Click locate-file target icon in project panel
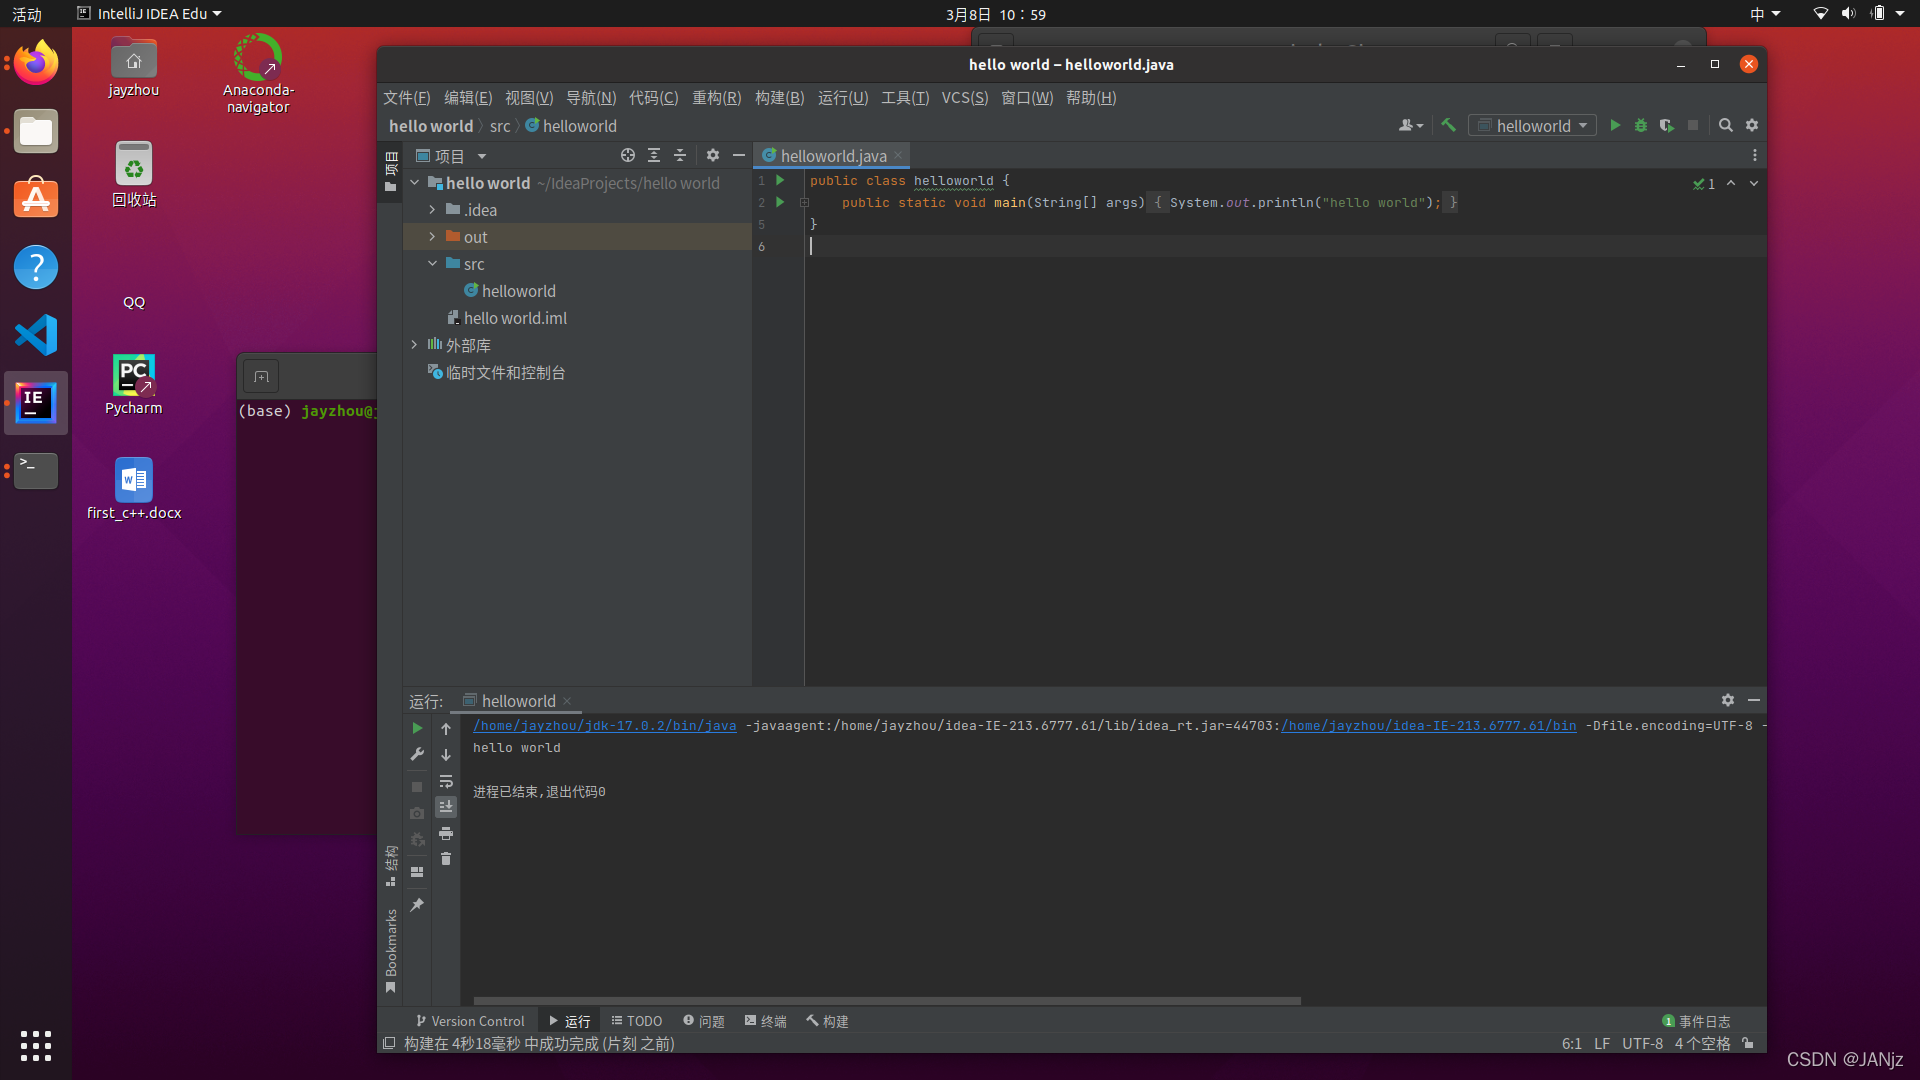Screen dimensions: 1920x1080 click(x=627, y=155)
